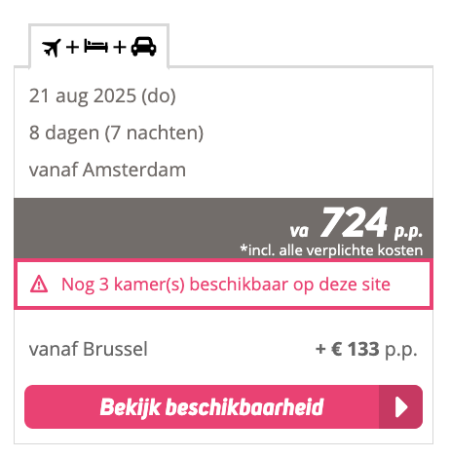Click the rental car icon
Image resolution: width=450 pixels, height=458 pixels.
click(144, 46)
